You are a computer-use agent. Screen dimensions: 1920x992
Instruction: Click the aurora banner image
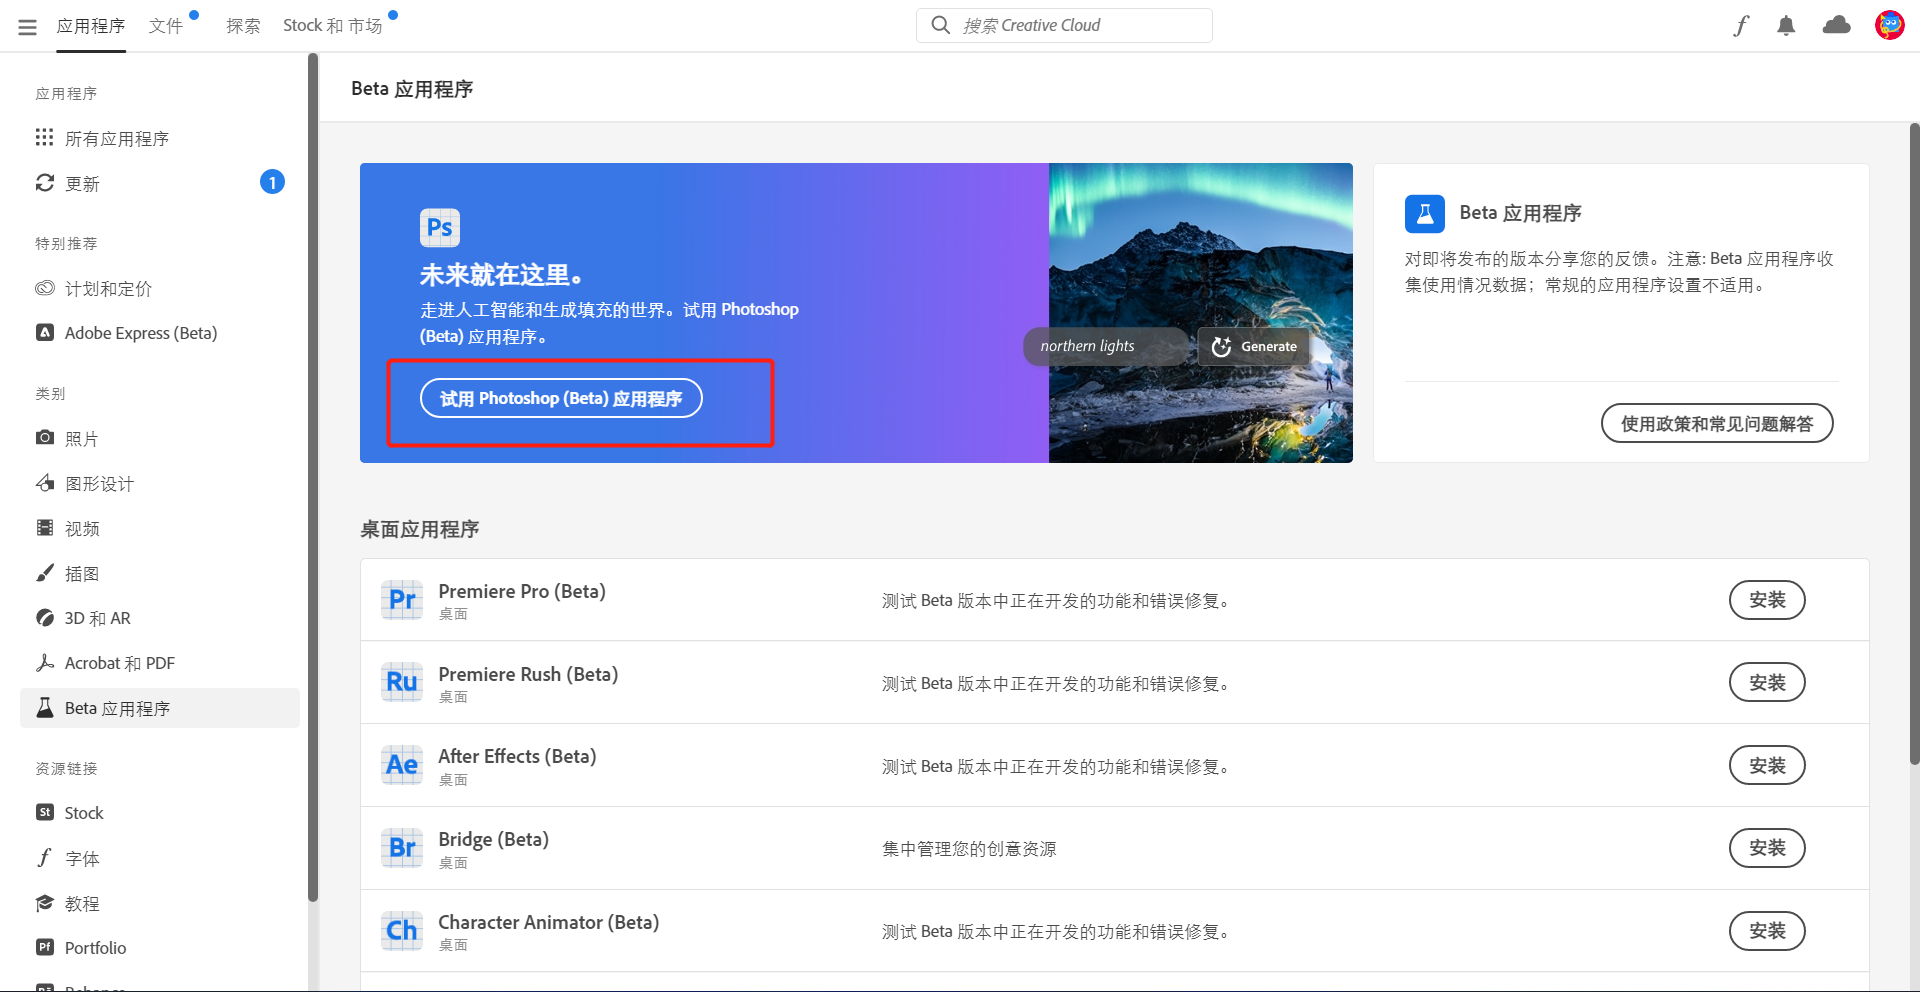[1200, 312]
